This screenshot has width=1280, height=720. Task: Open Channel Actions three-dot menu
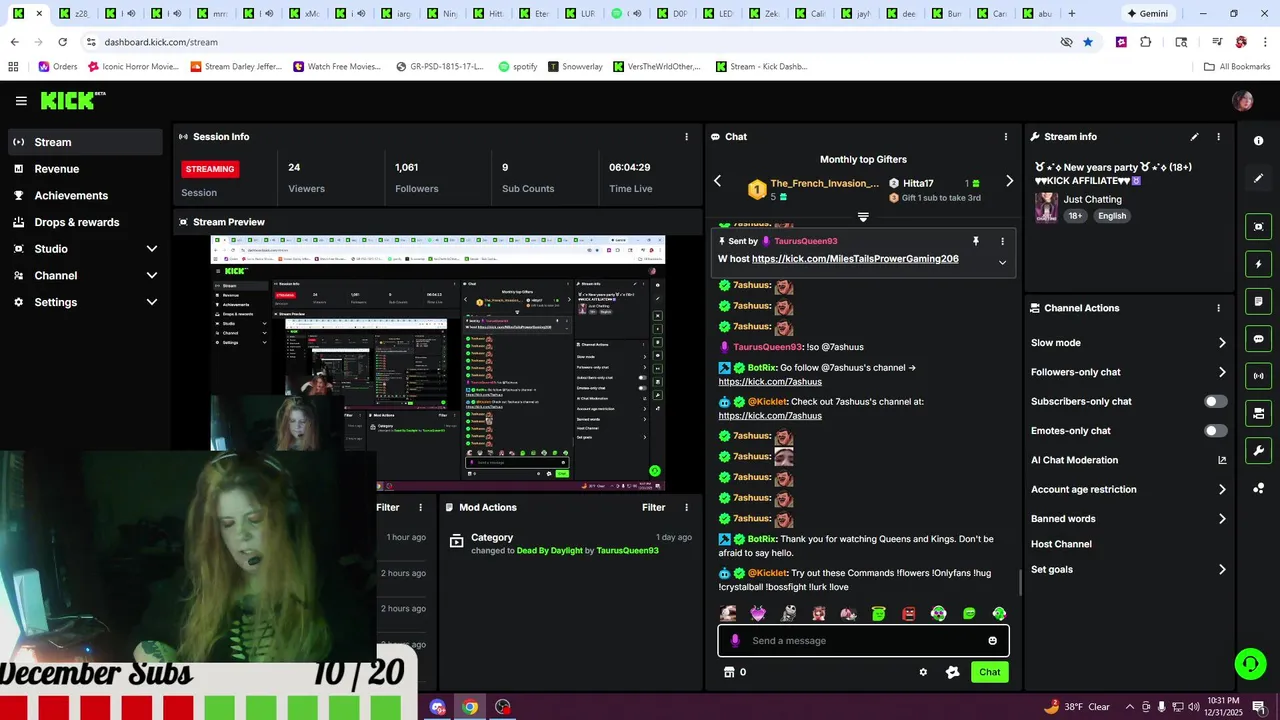[1218, 308]
